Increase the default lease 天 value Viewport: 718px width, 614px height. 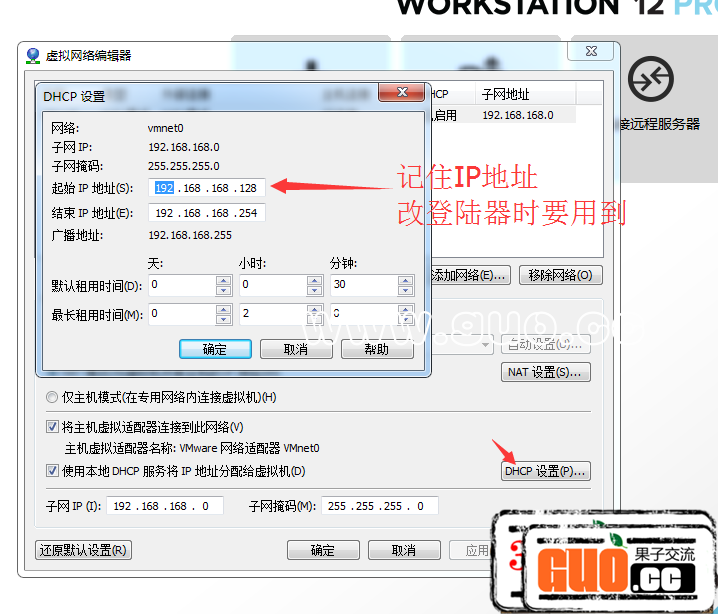224,281
